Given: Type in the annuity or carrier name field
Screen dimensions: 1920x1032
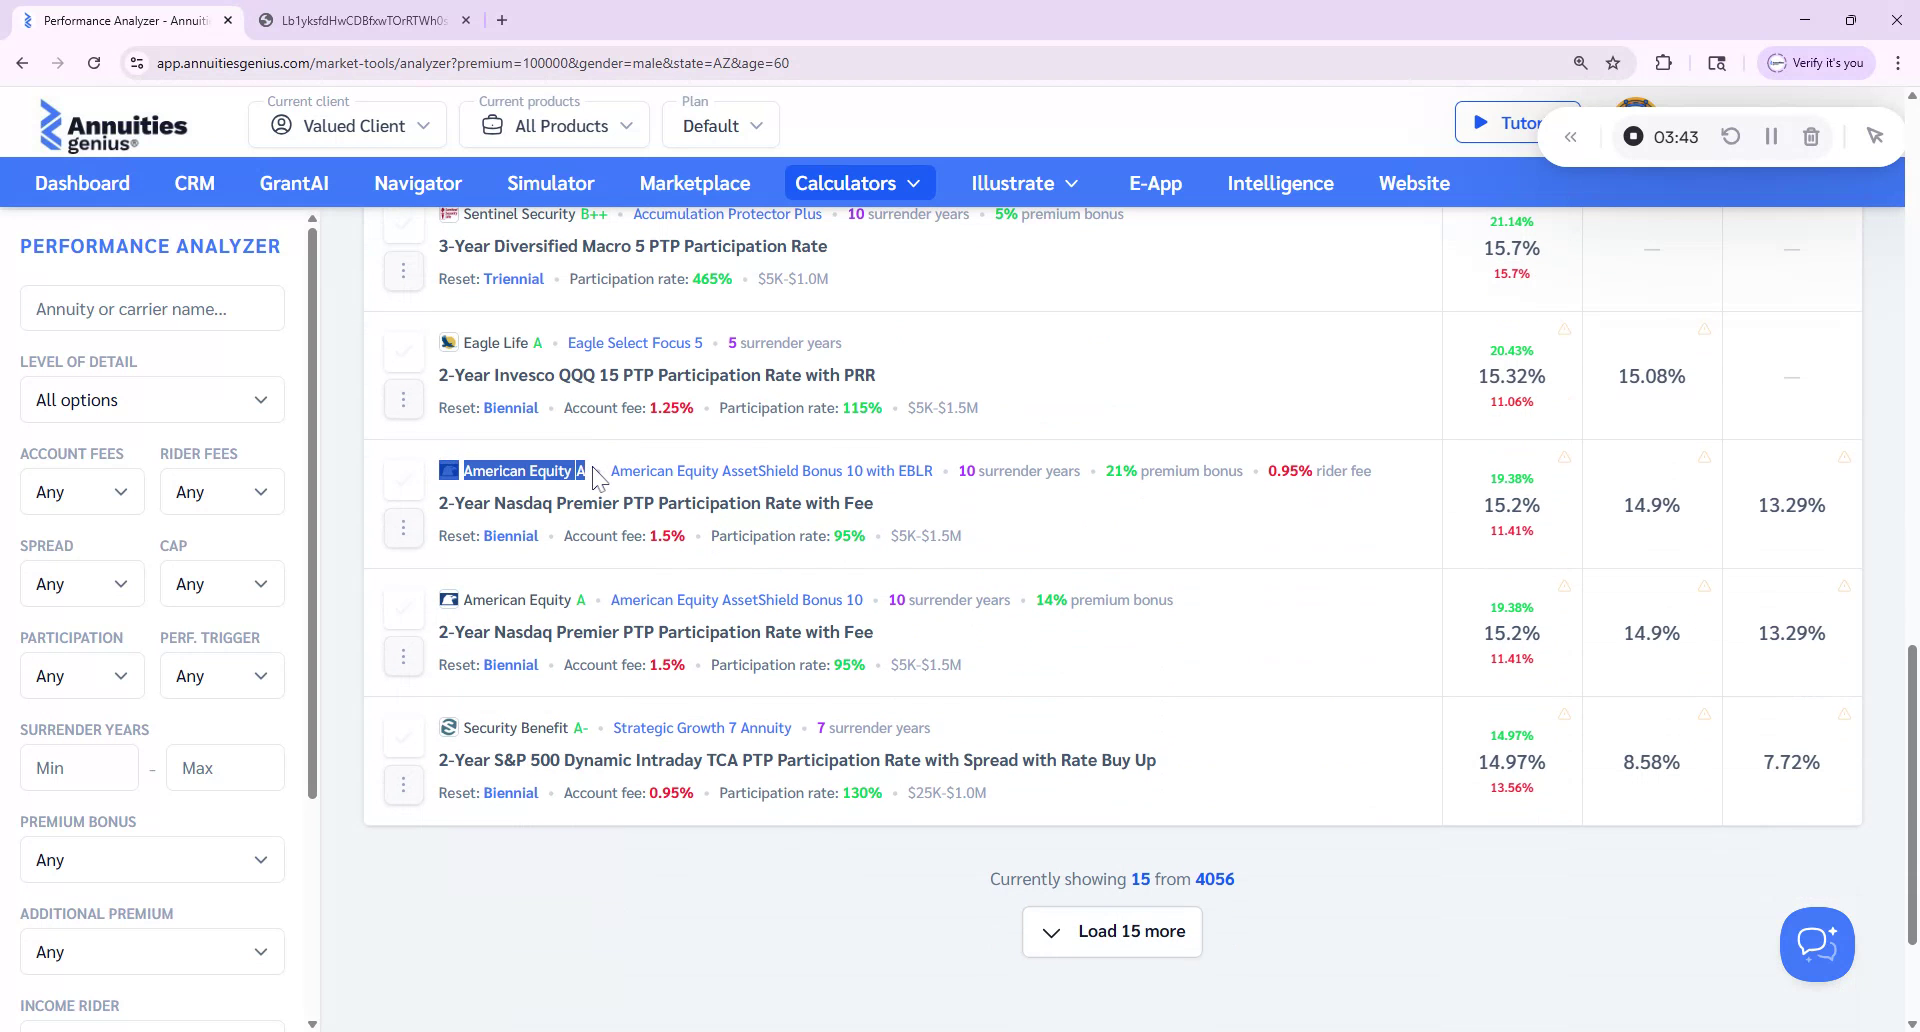Looking at the screenshot, I should (x=151, y=308).
